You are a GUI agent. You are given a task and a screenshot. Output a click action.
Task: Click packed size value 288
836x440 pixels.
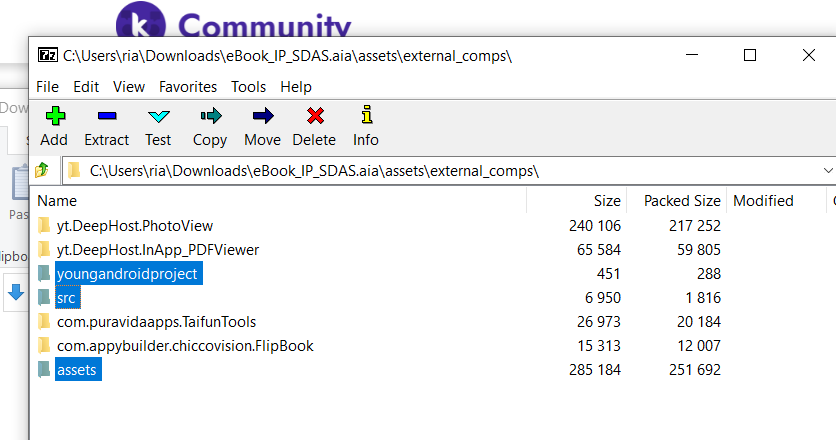pyautogui.click(x=709, y=274)
